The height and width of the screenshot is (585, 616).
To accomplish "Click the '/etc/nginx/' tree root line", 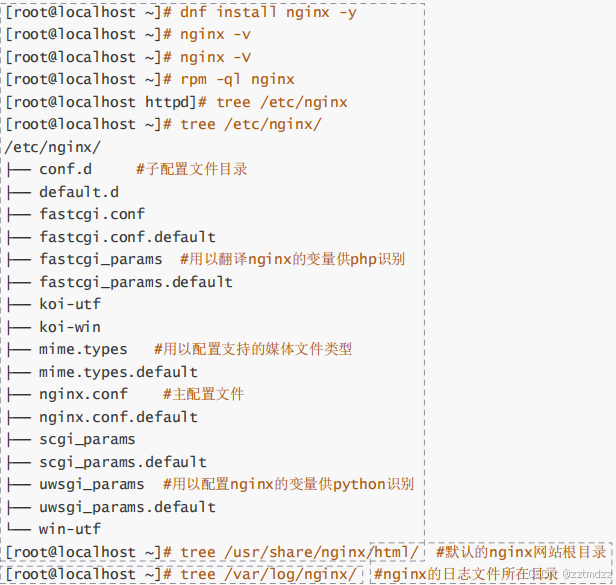I will pos(53,147).
